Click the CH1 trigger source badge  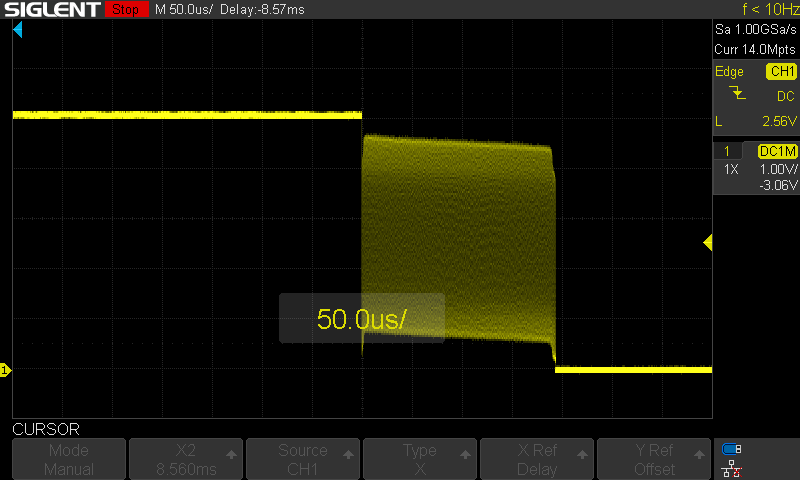click(781, 71)
